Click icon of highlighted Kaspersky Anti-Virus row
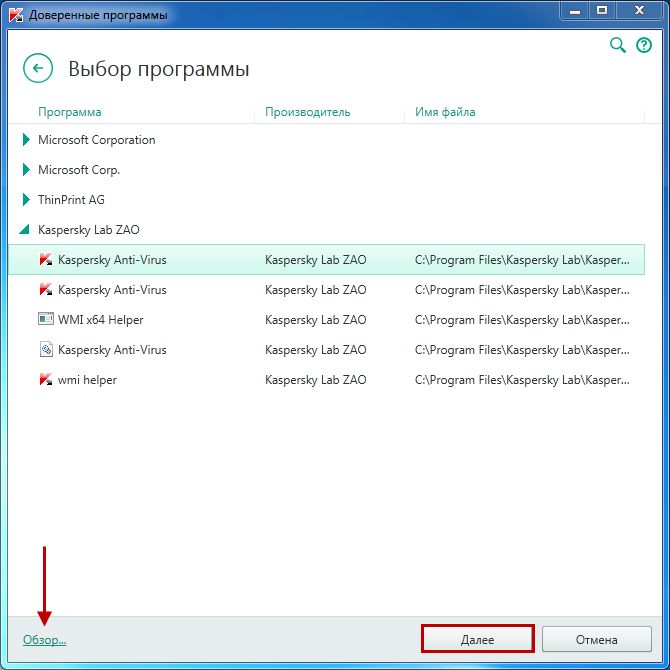670x670 pixels. 46,259
